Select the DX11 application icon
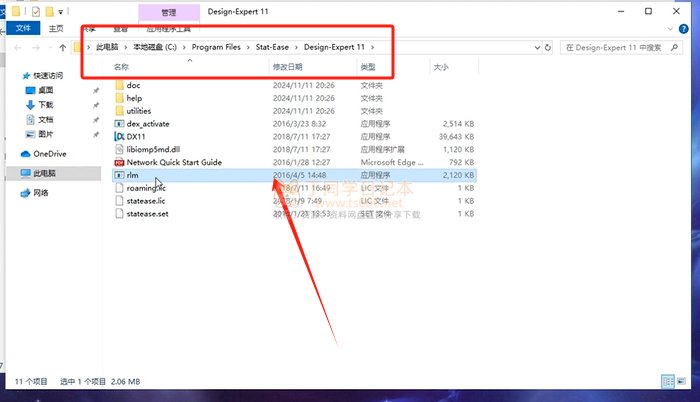The width and height of the screenshot is (700, 402). pyautogui.click(x=120, y=135)
